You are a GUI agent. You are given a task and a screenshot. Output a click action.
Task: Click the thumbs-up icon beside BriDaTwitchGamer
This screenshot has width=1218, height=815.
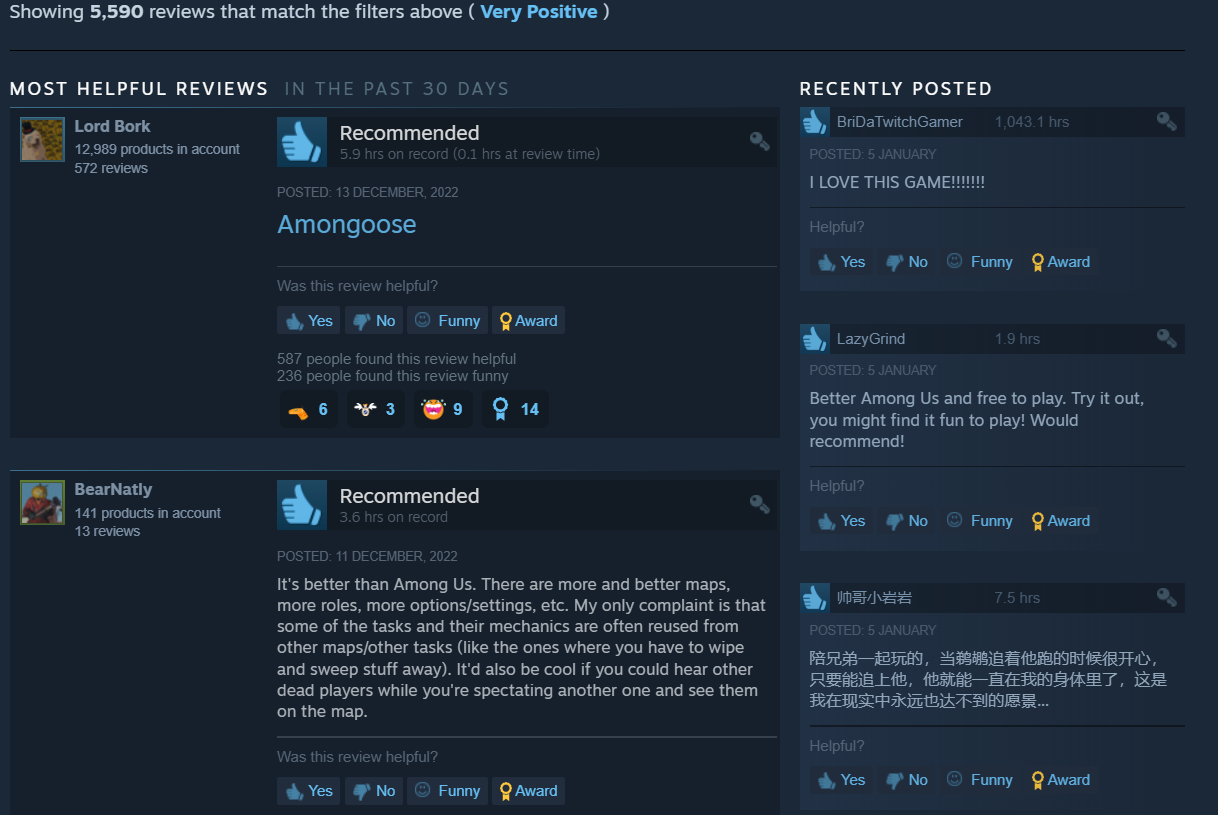(814, 122)
